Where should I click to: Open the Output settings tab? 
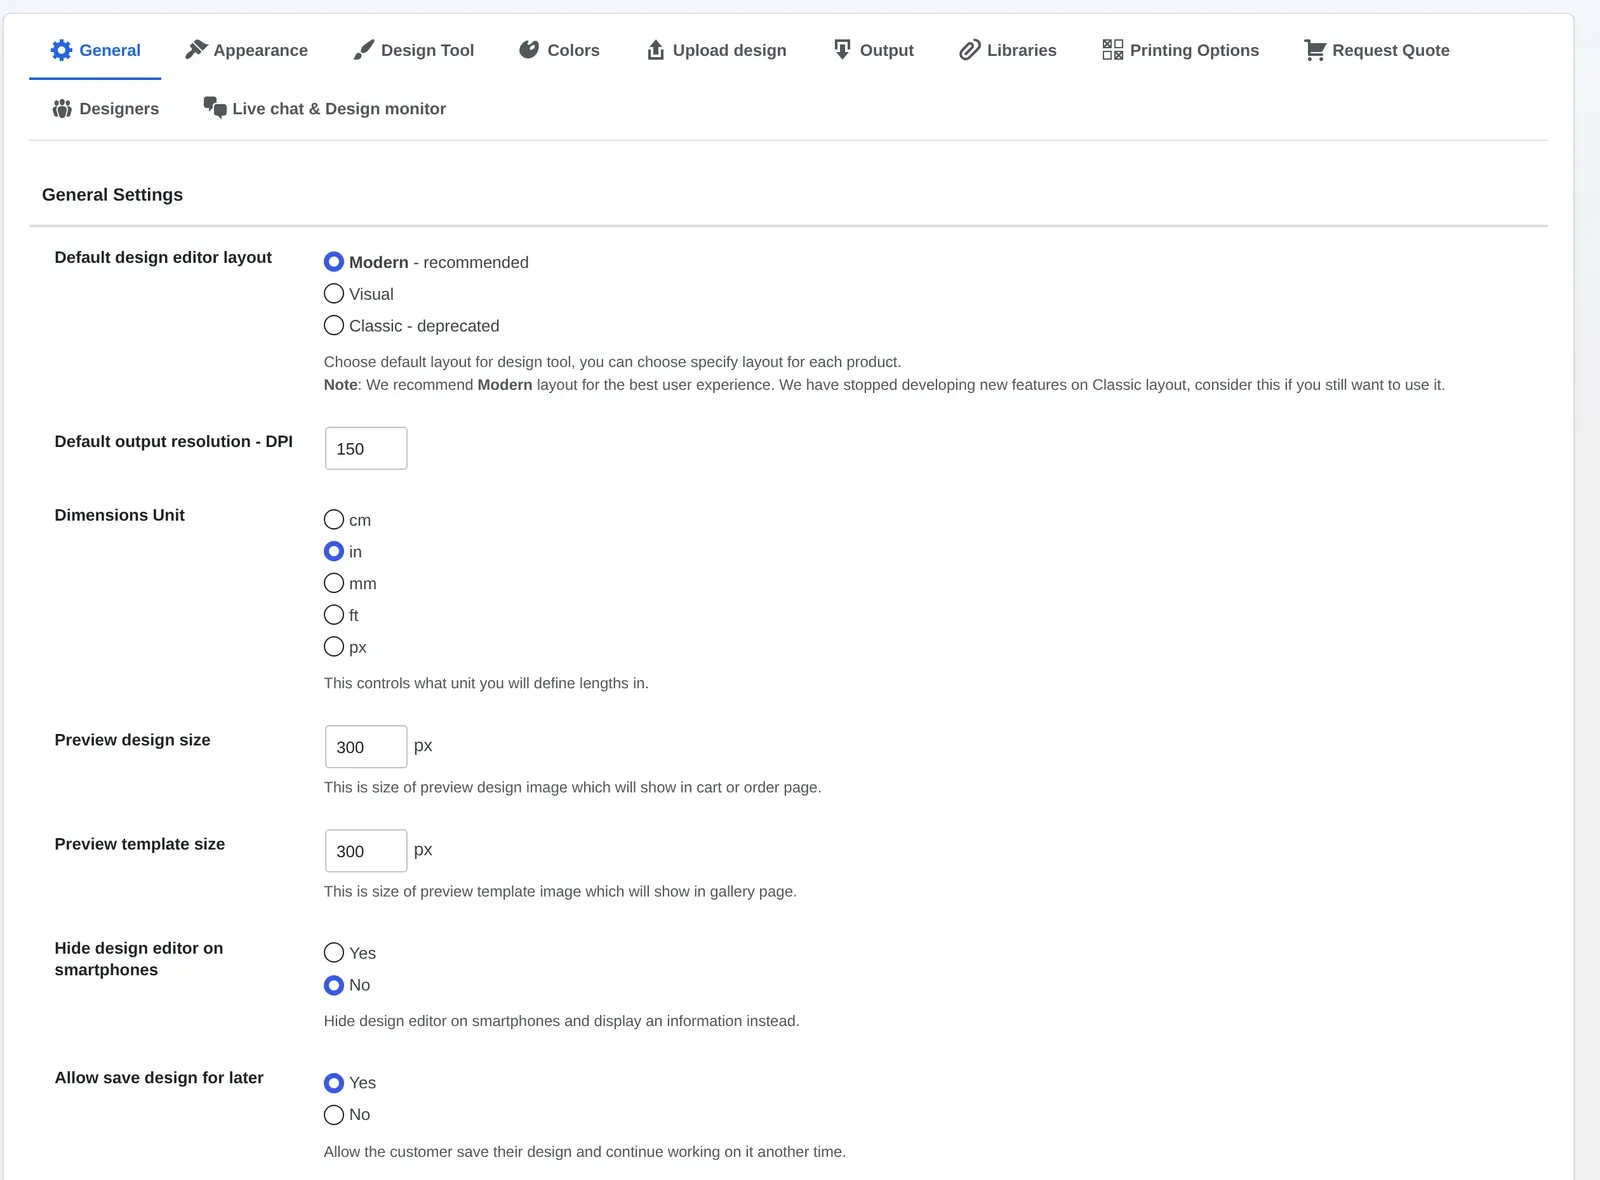[x=874, y=50]
